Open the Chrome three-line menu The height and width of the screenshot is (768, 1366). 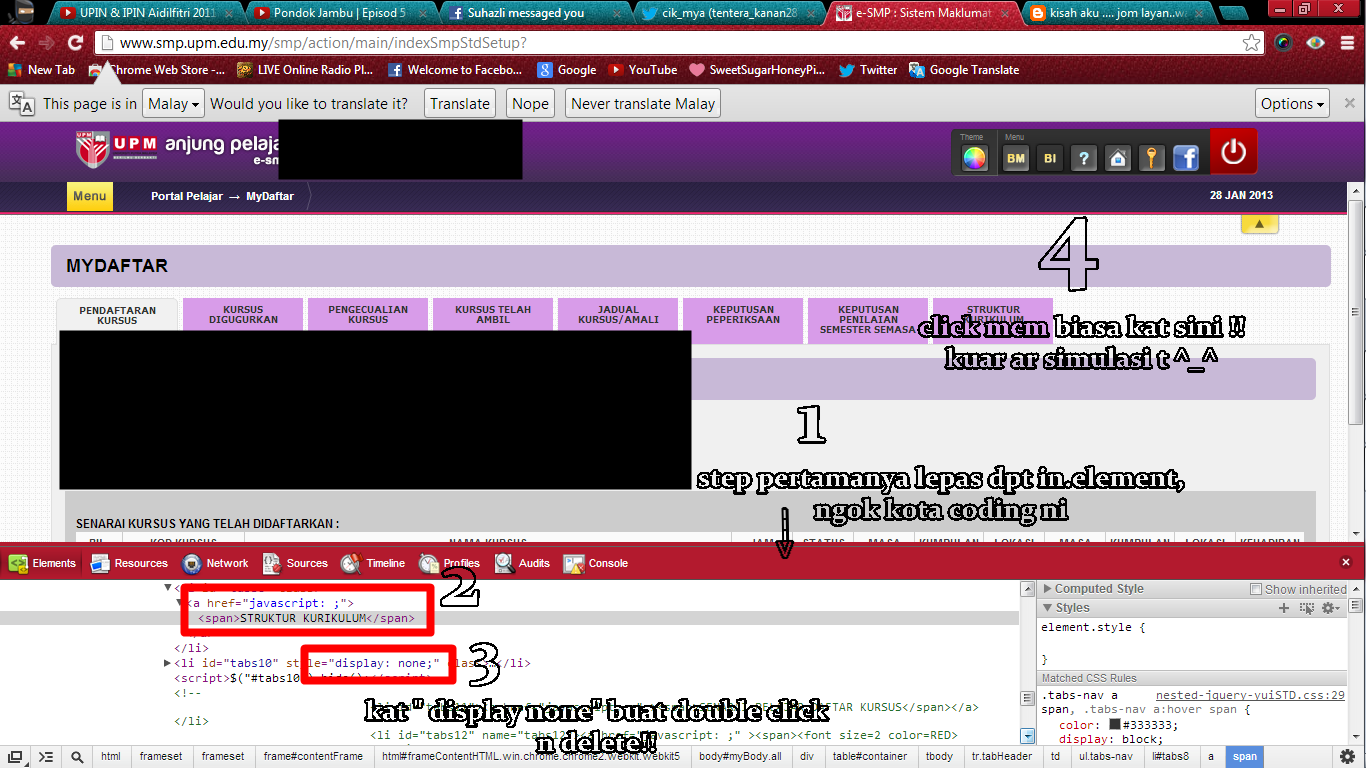(1347, 43)
